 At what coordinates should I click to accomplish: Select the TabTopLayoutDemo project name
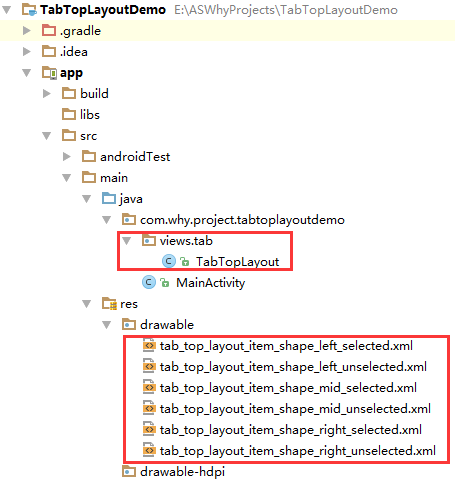(x=103, y=10)
